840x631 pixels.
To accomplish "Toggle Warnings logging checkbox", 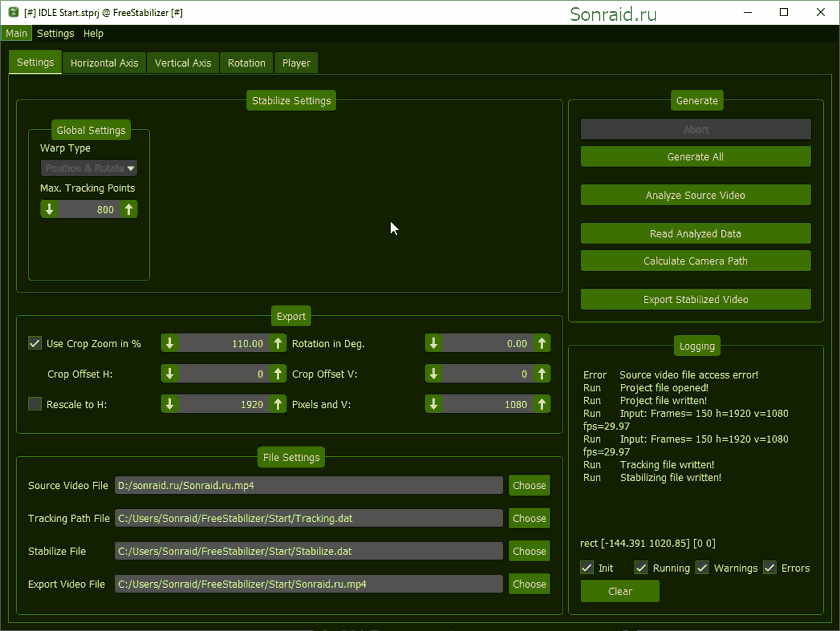I will [x=702, y=568].
